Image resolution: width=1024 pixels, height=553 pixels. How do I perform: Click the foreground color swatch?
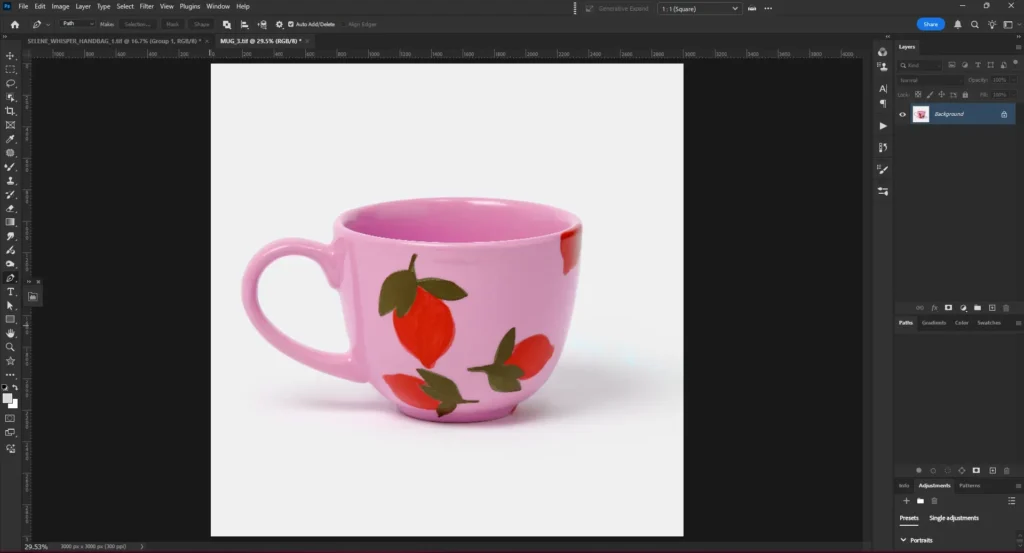[x=8, y=398]
